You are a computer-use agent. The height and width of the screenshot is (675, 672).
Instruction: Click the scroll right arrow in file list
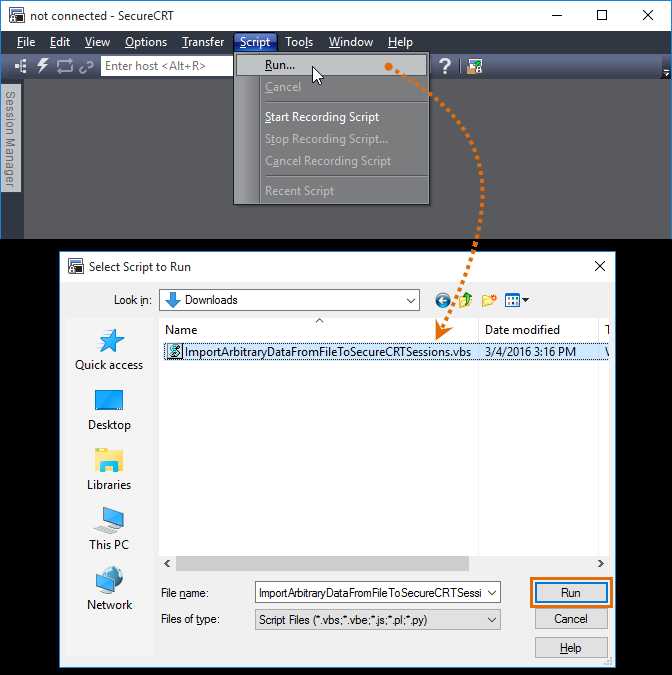(601, 563)
